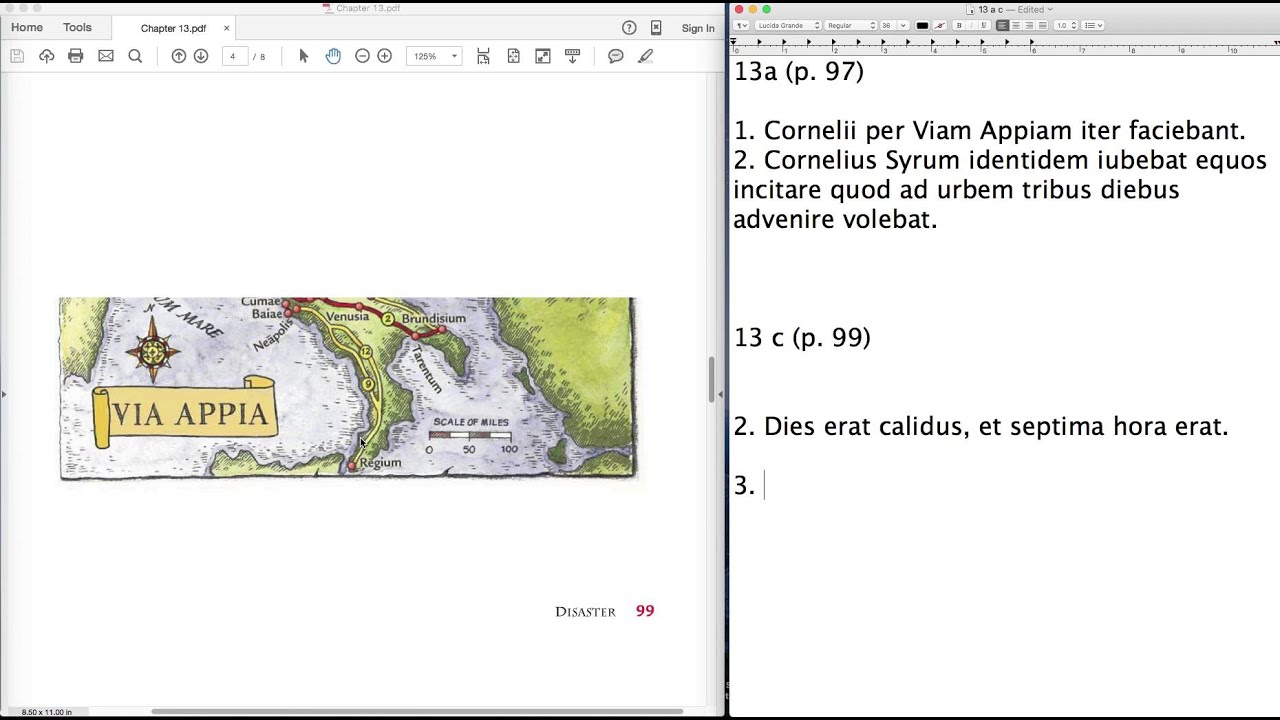Screen dimensions: 1280x720
Task: Toggle Bold in TextEdit toolbar
Action: pos(959,25)
